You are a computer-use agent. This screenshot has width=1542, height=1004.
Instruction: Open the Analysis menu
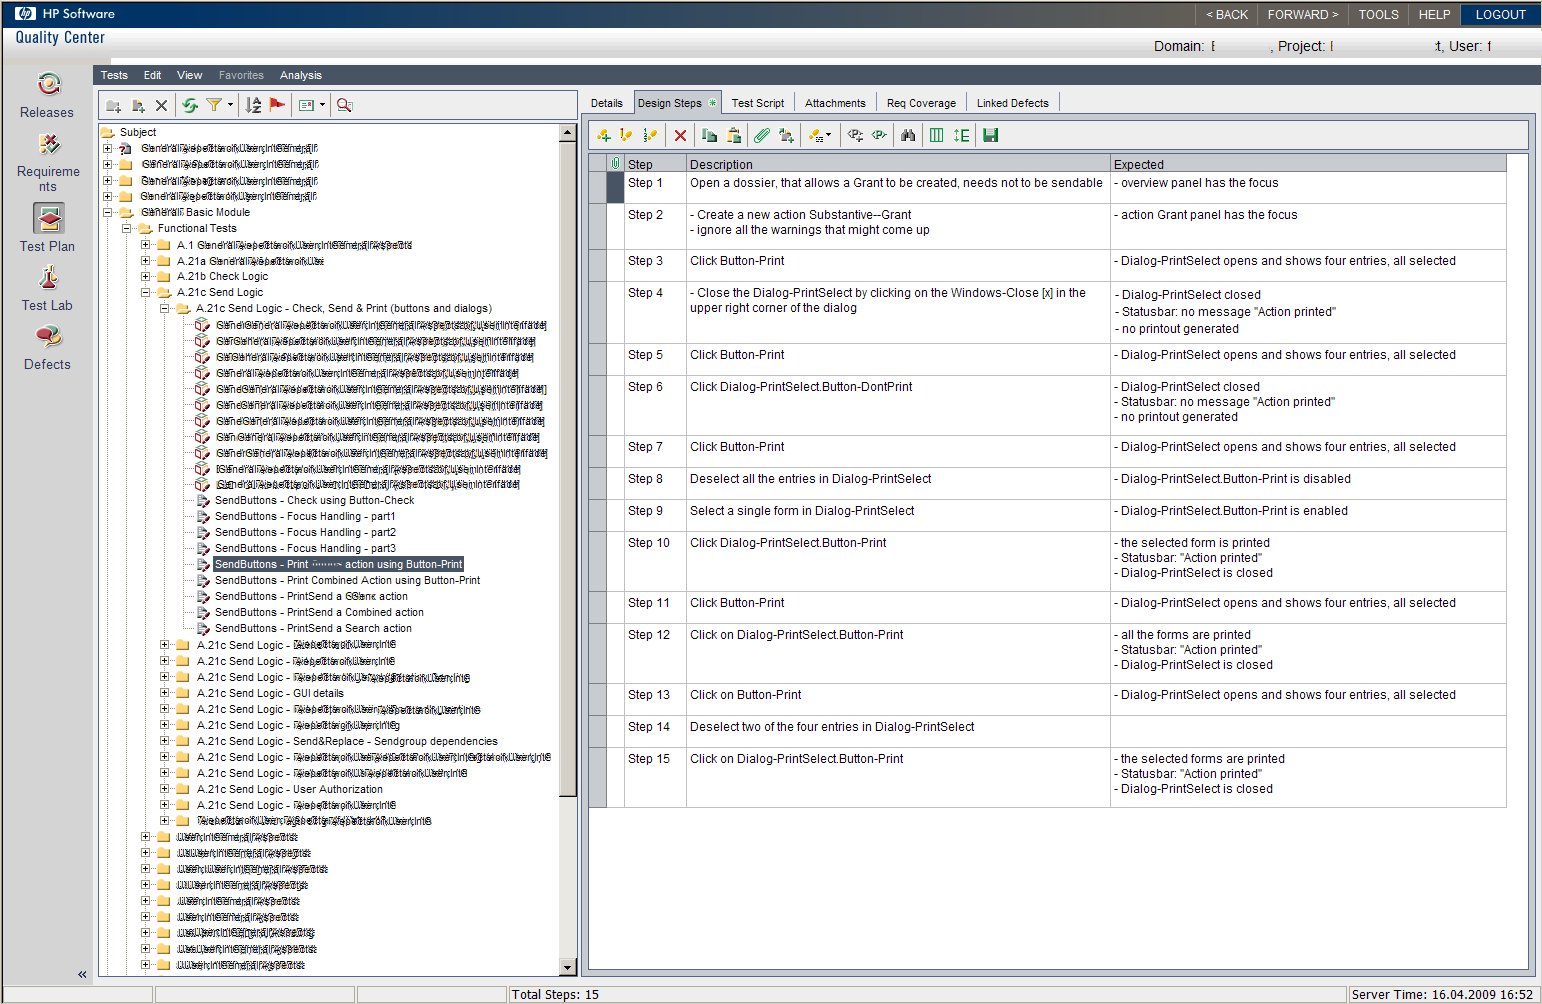(x=301, y=75)
